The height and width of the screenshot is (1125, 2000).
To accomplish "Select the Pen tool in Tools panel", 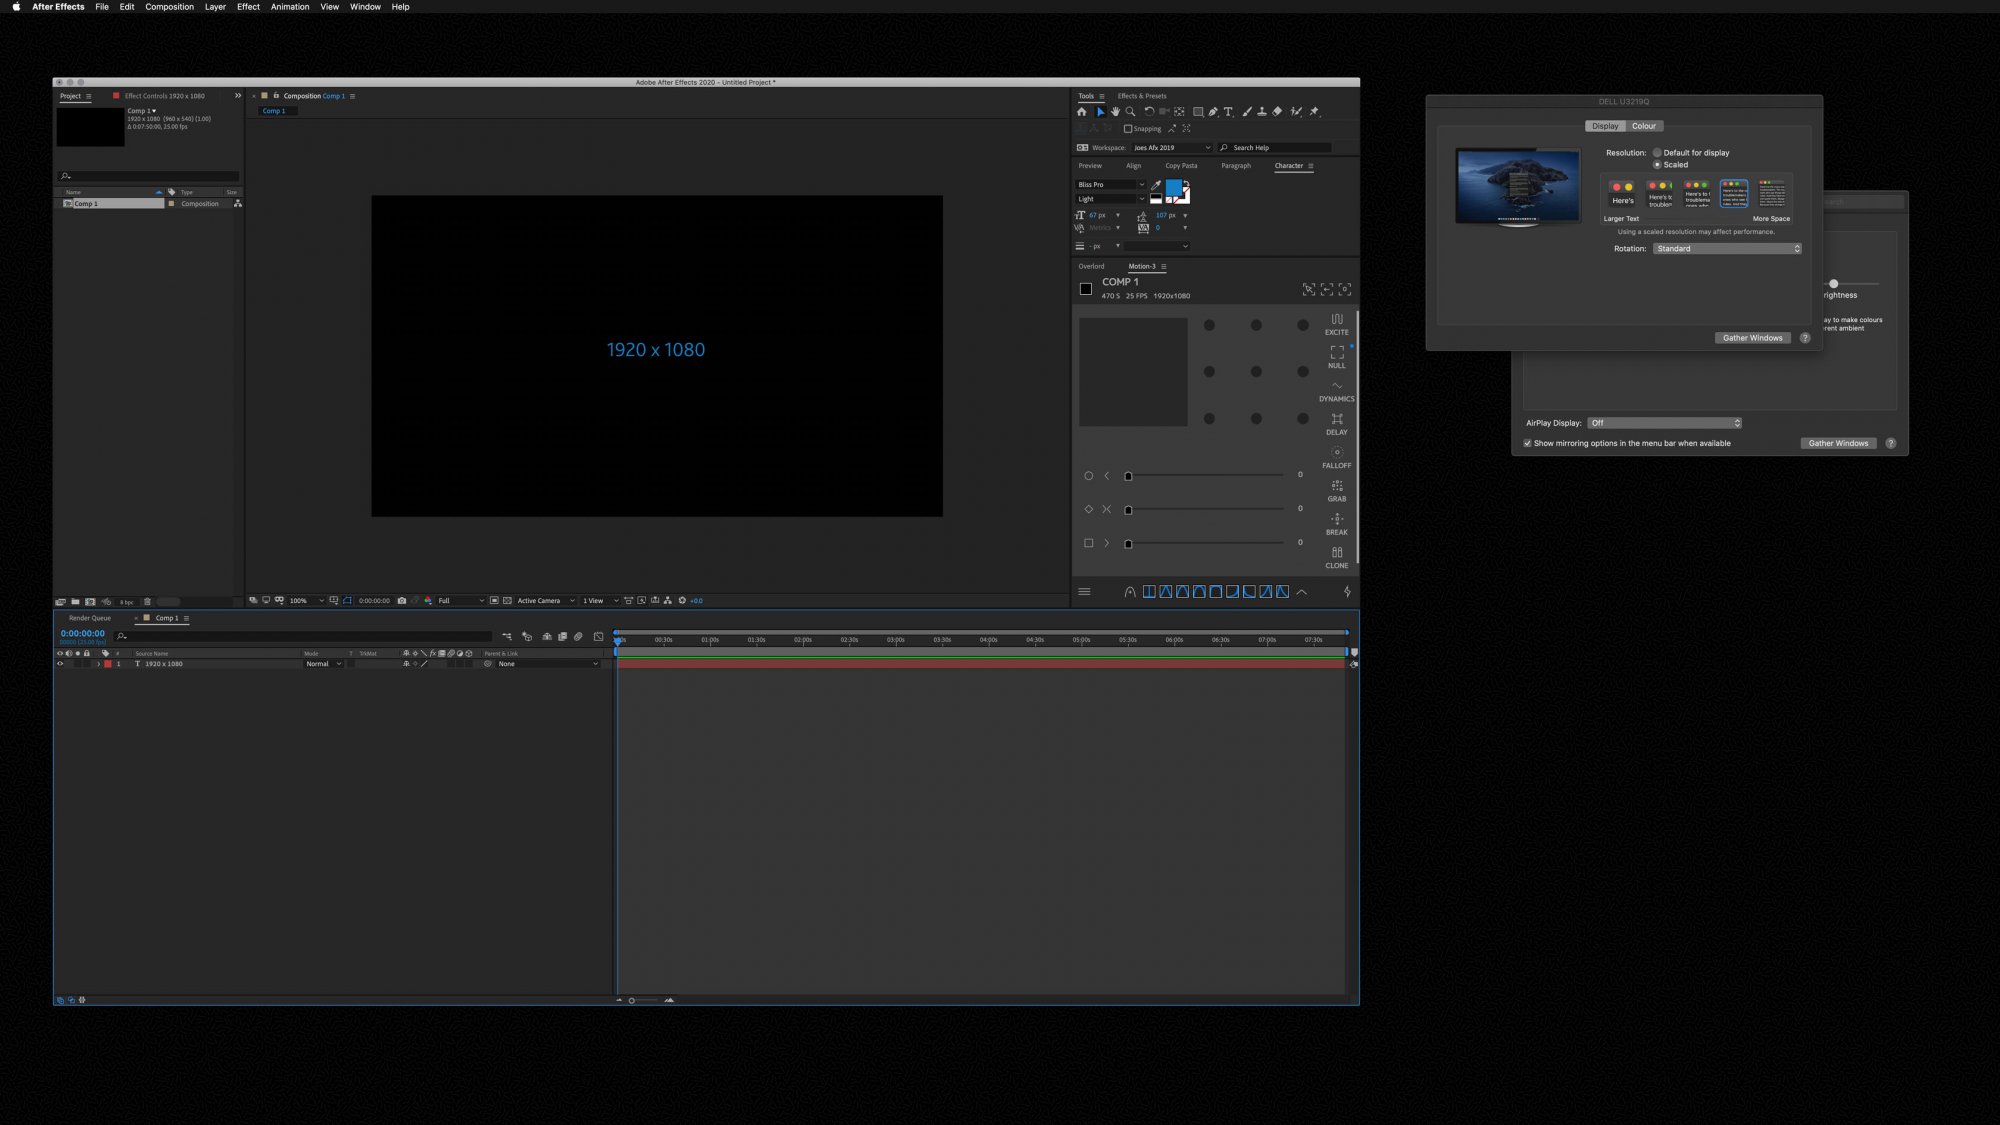I will pyautogui.click(x=1213, y=112).
